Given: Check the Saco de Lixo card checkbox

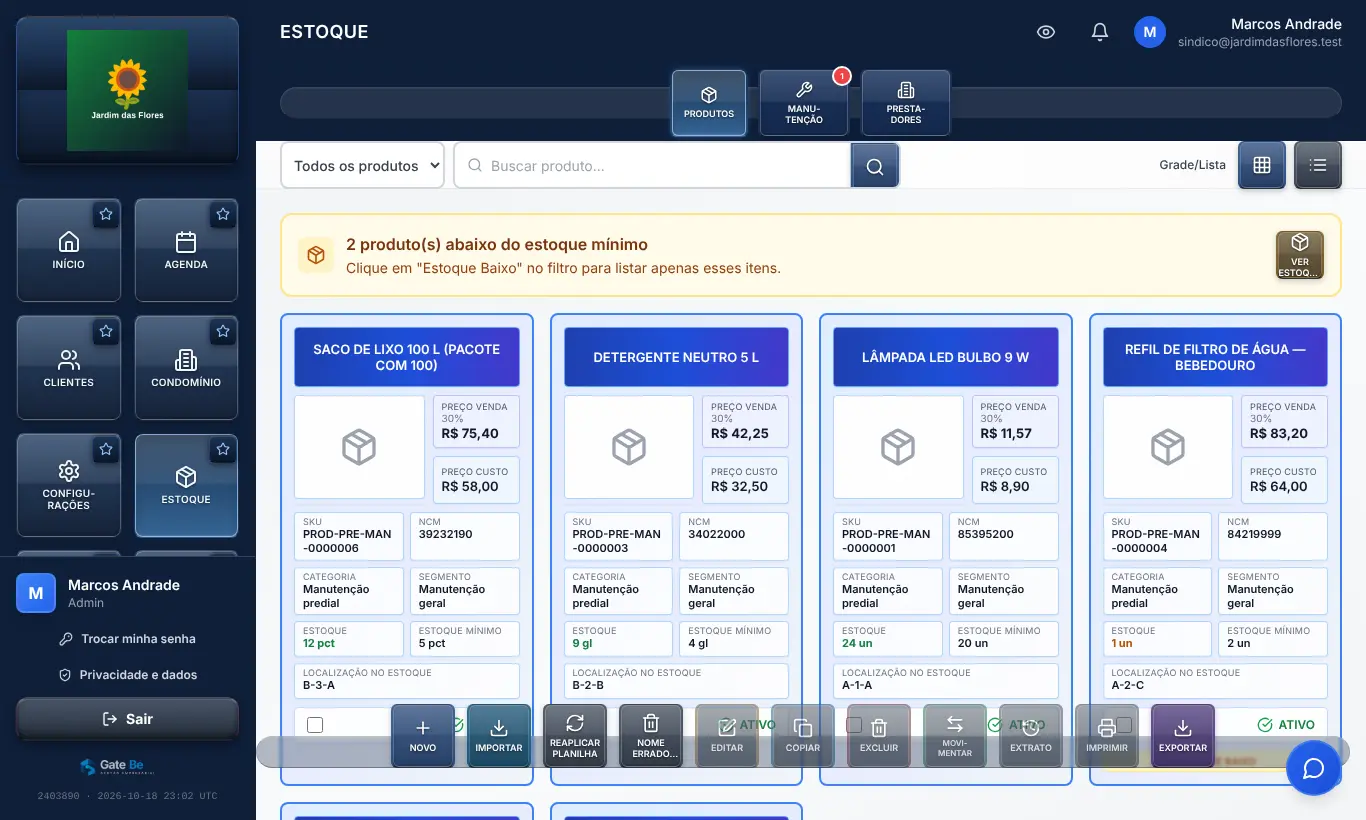Looking at the screenshot, I should coord(315,725).
